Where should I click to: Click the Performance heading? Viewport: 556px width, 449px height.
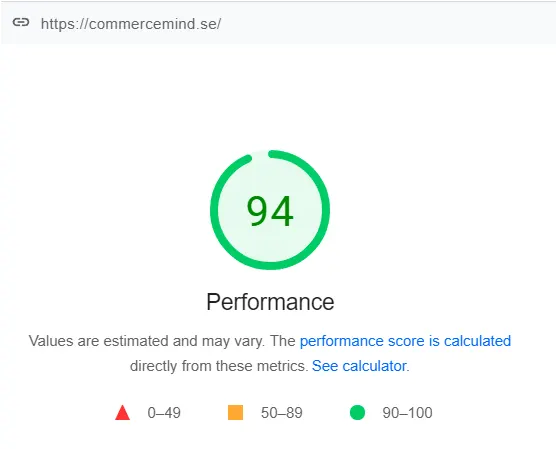pyautogui.click(x=270, y=302)
